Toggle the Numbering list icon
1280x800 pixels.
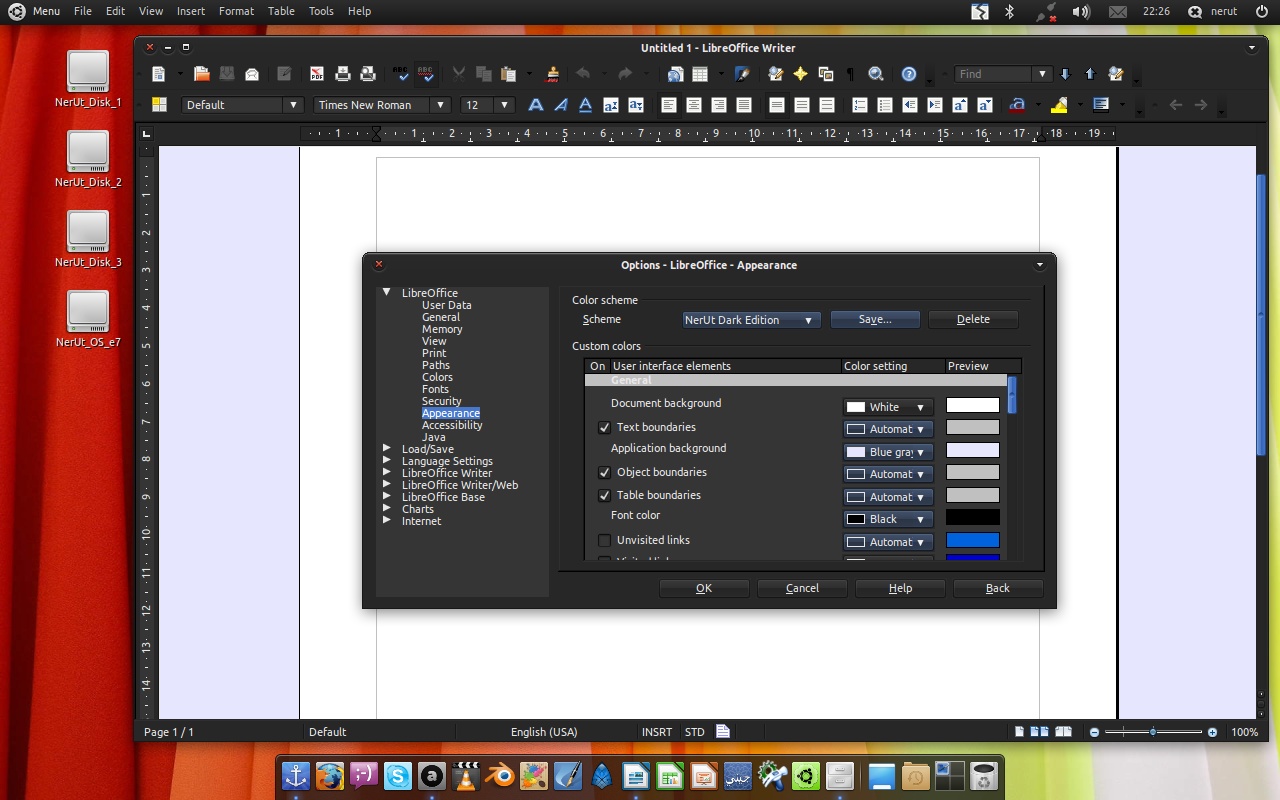tap(860, 105)
